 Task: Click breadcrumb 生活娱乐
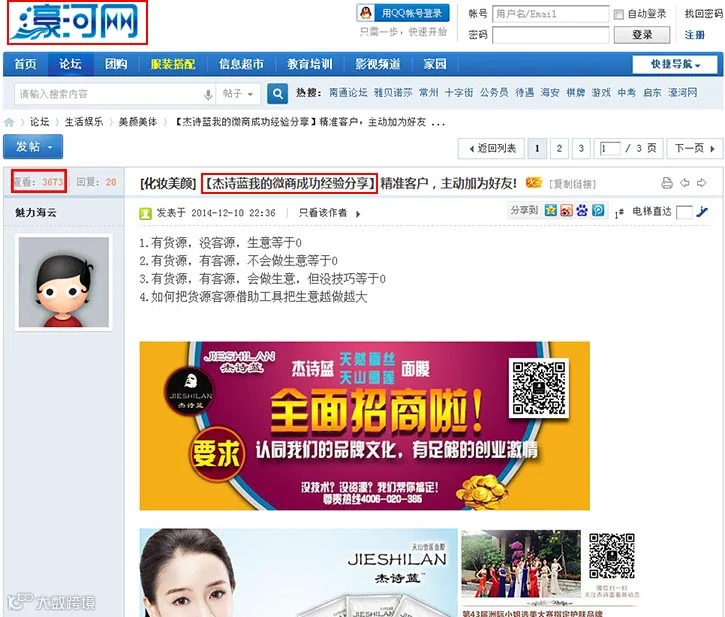(84, 122)
